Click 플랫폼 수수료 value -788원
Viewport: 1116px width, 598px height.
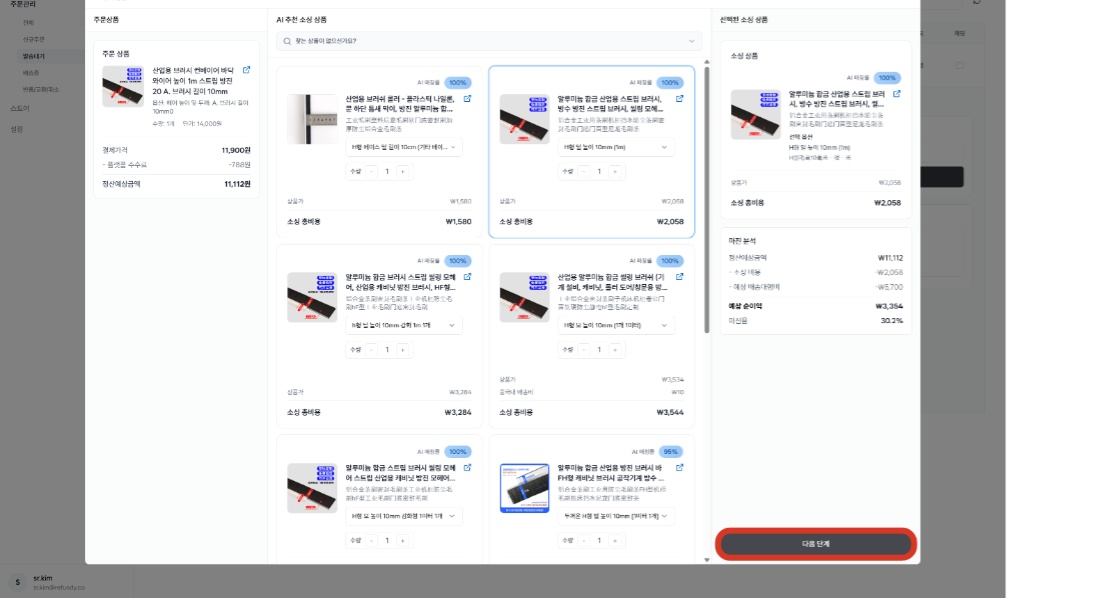[239, 165]
